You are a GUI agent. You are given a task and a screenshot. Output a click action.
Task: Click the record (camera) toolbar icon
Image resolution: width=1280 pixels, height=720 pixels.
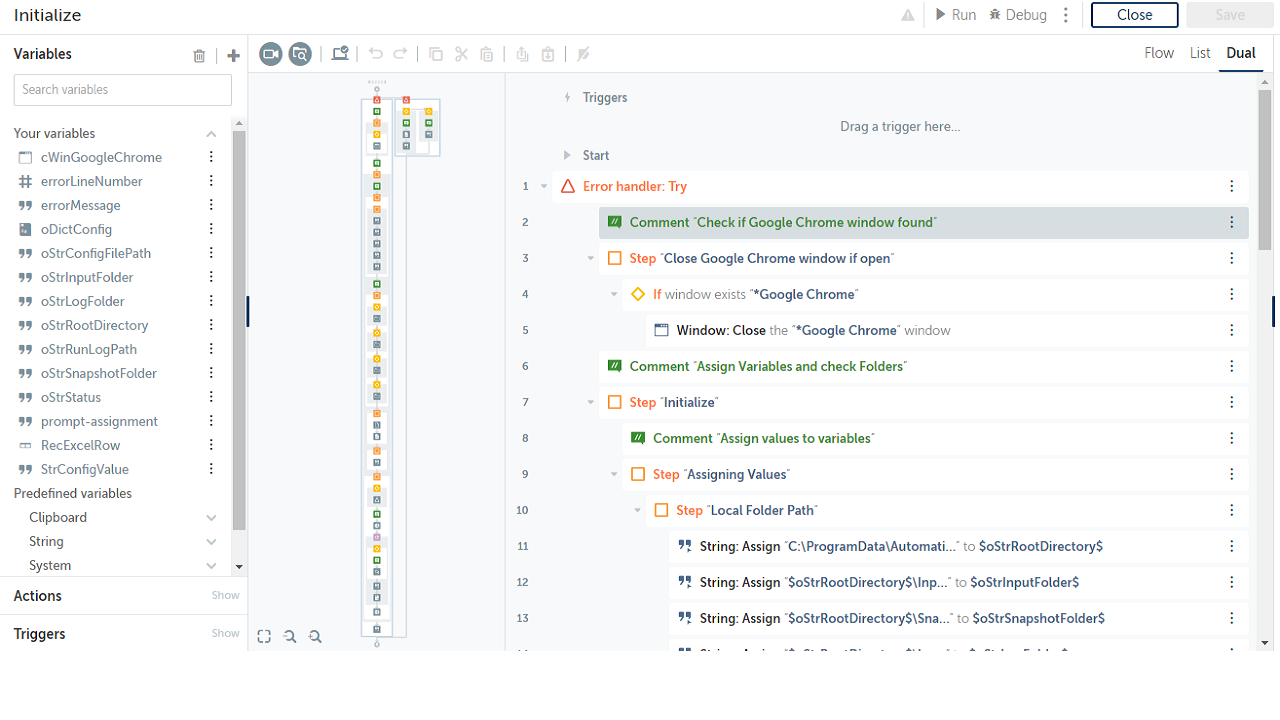[x=270, y=54]
